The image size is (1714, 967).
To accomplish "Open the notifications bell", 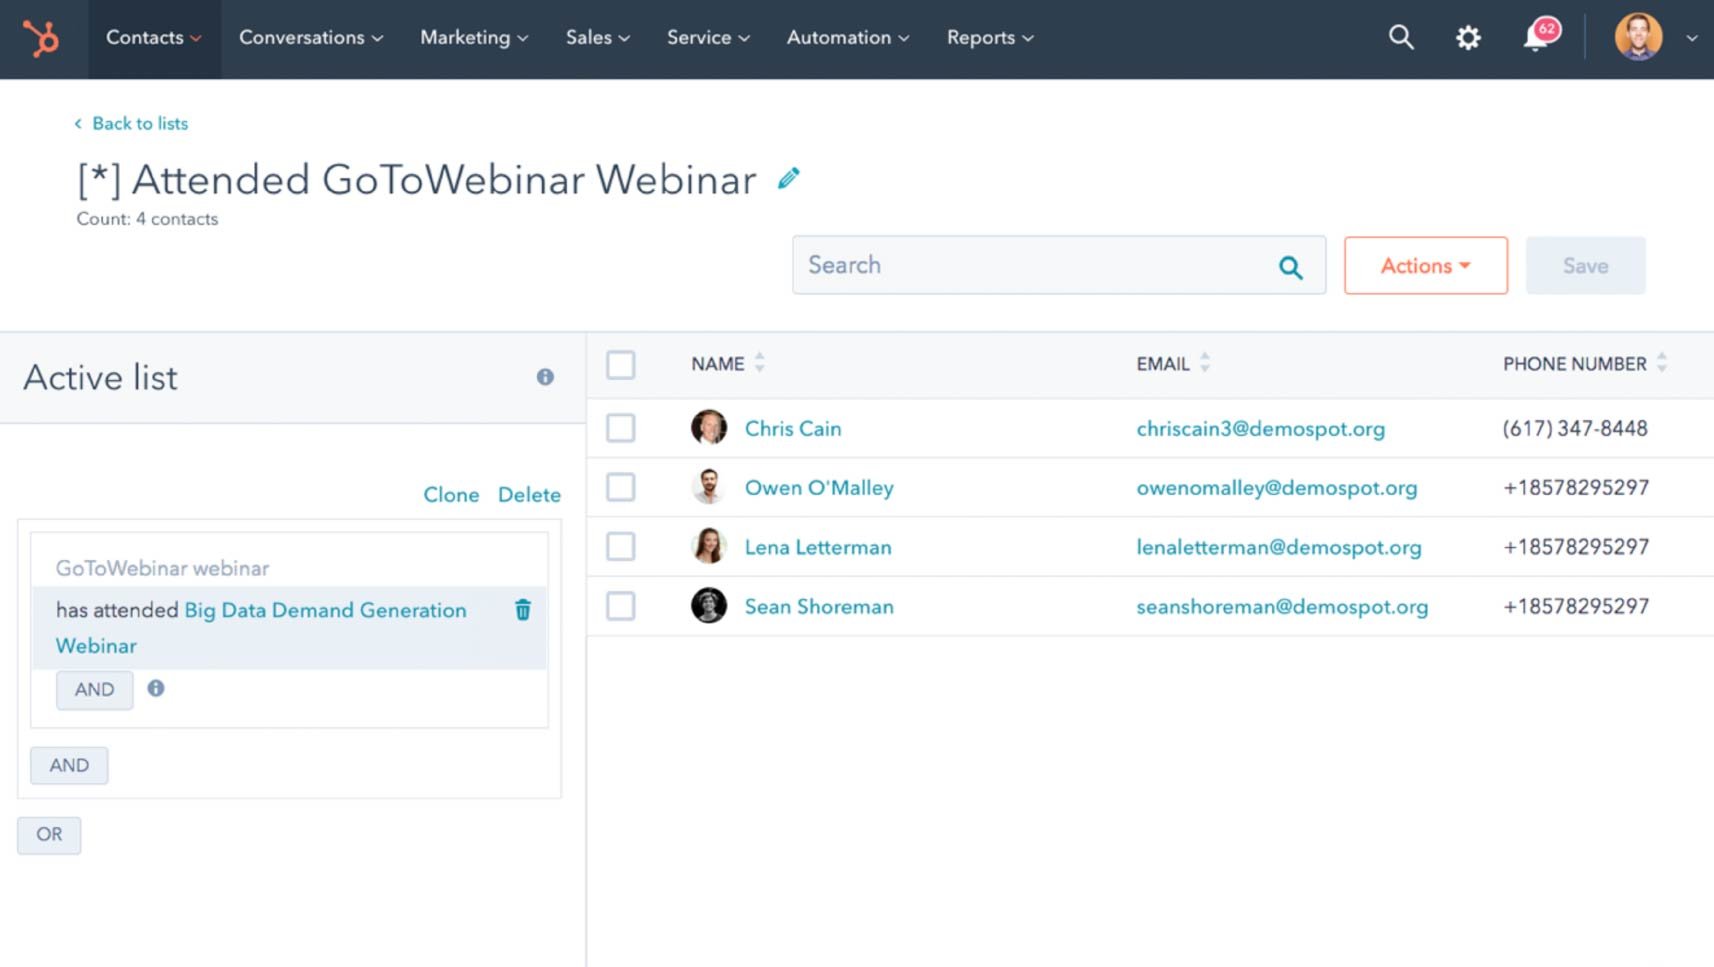I will pyautogui.click(x=1533, y=39).
